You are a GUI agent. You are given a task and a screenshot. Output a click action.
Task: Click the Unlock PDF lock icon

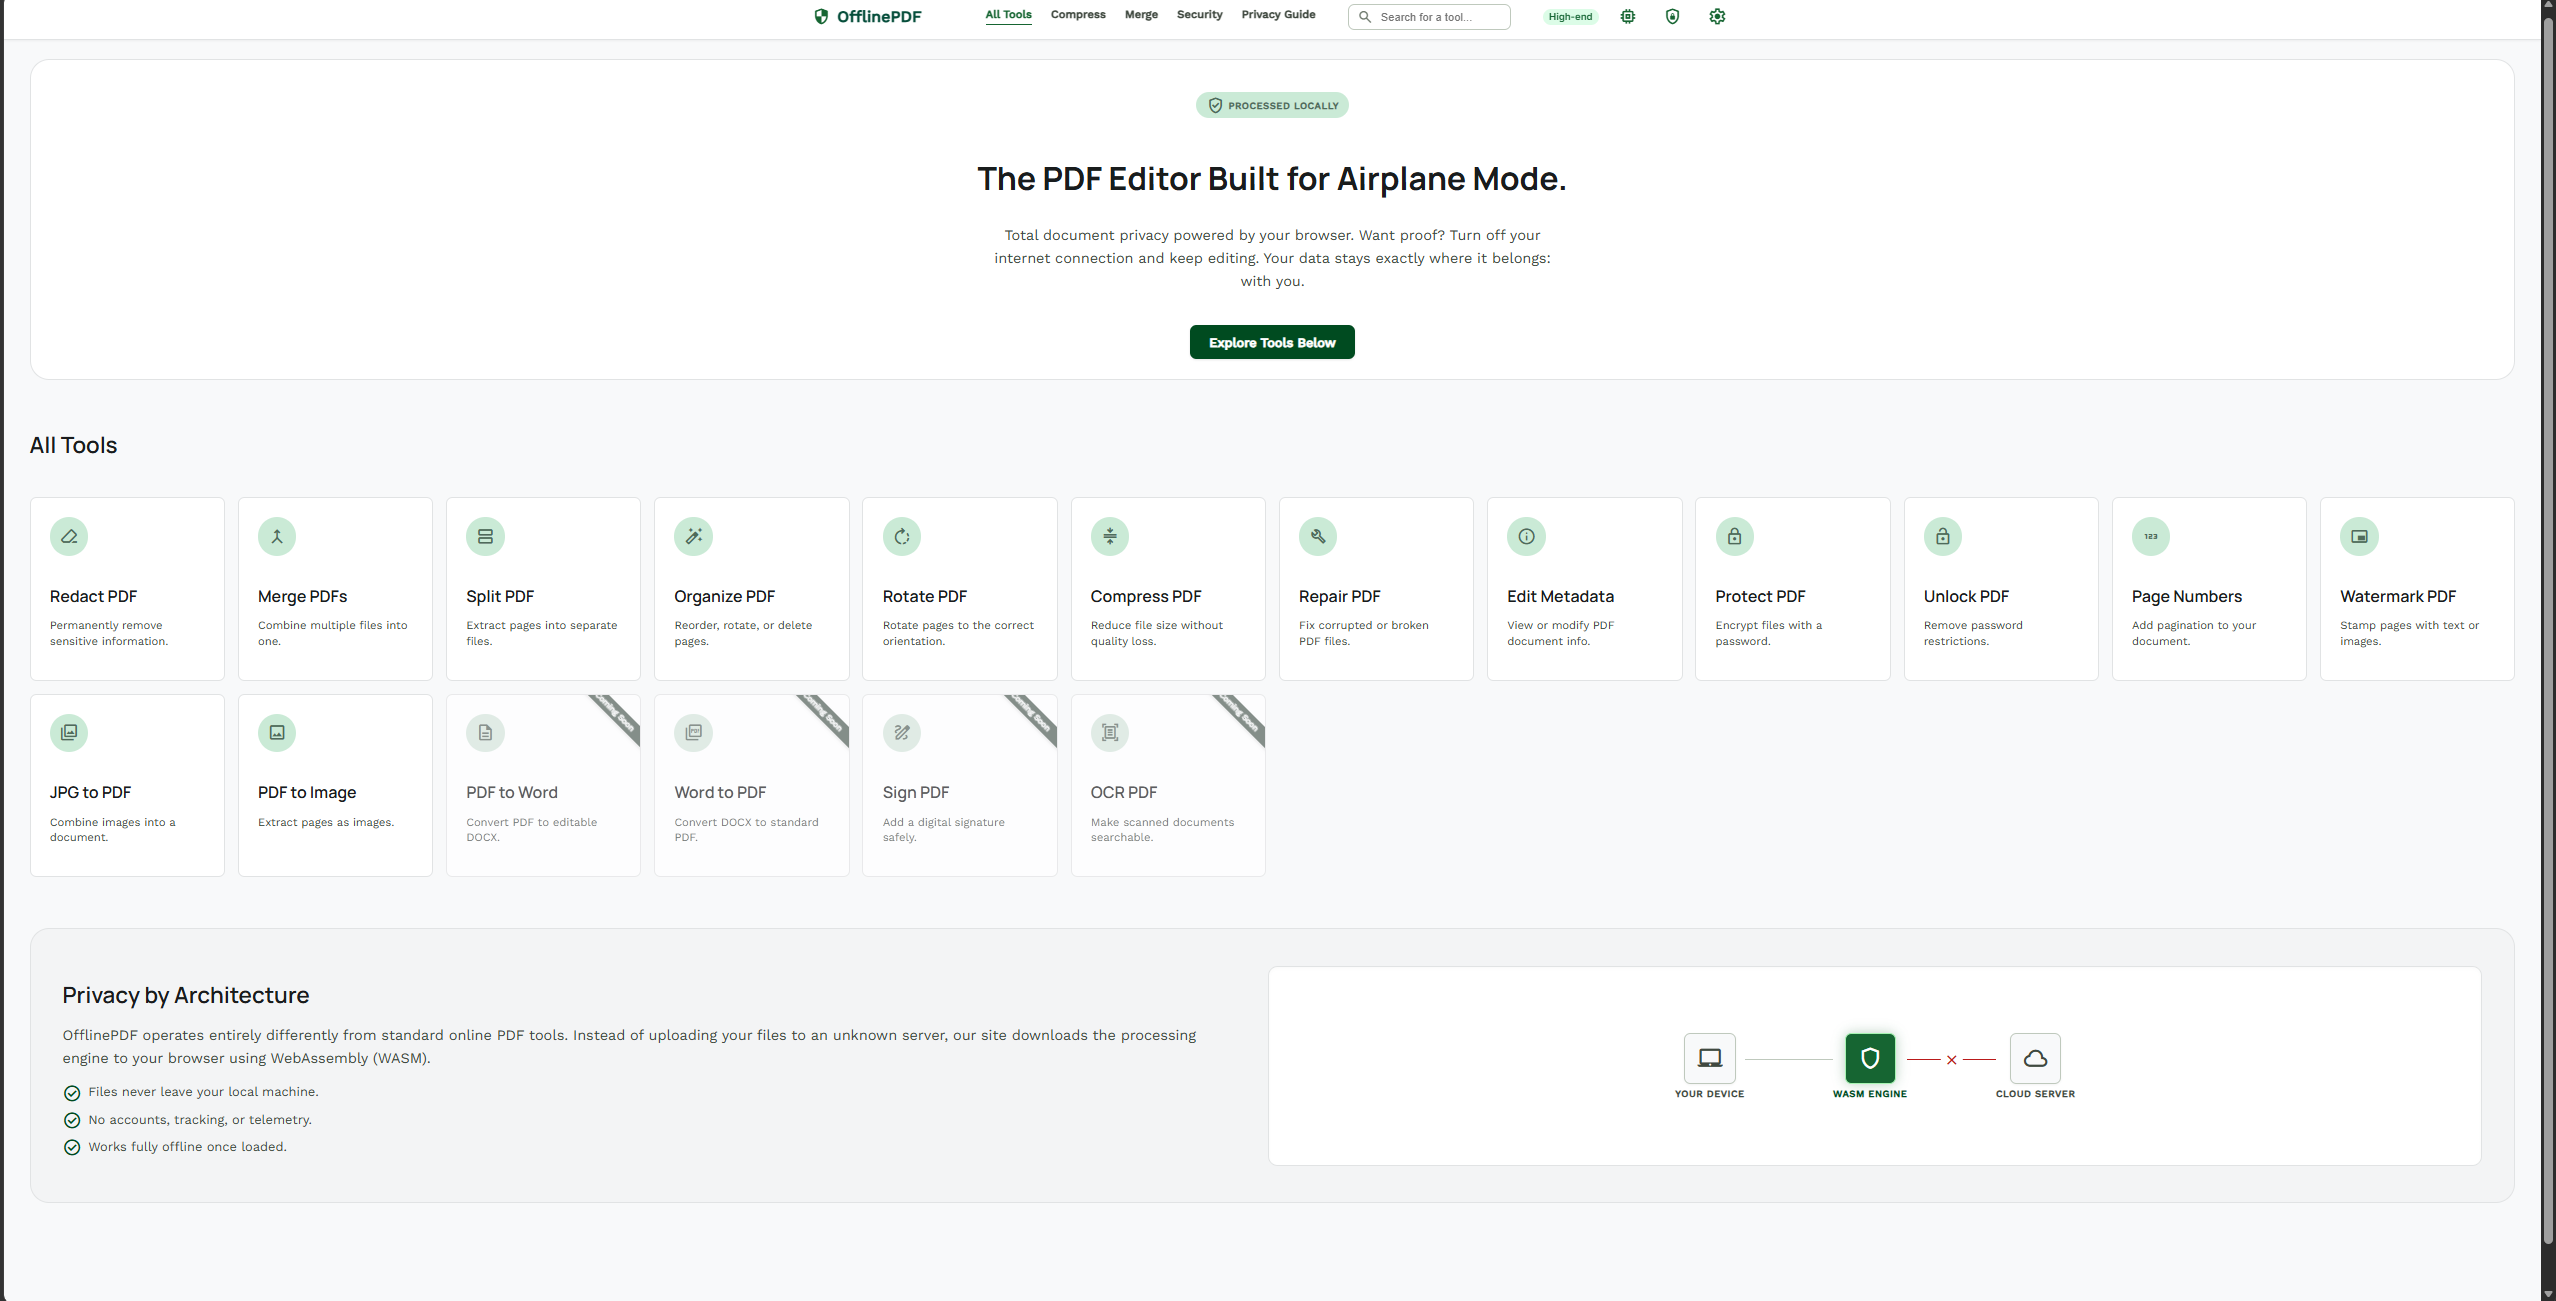[1943, 537]
